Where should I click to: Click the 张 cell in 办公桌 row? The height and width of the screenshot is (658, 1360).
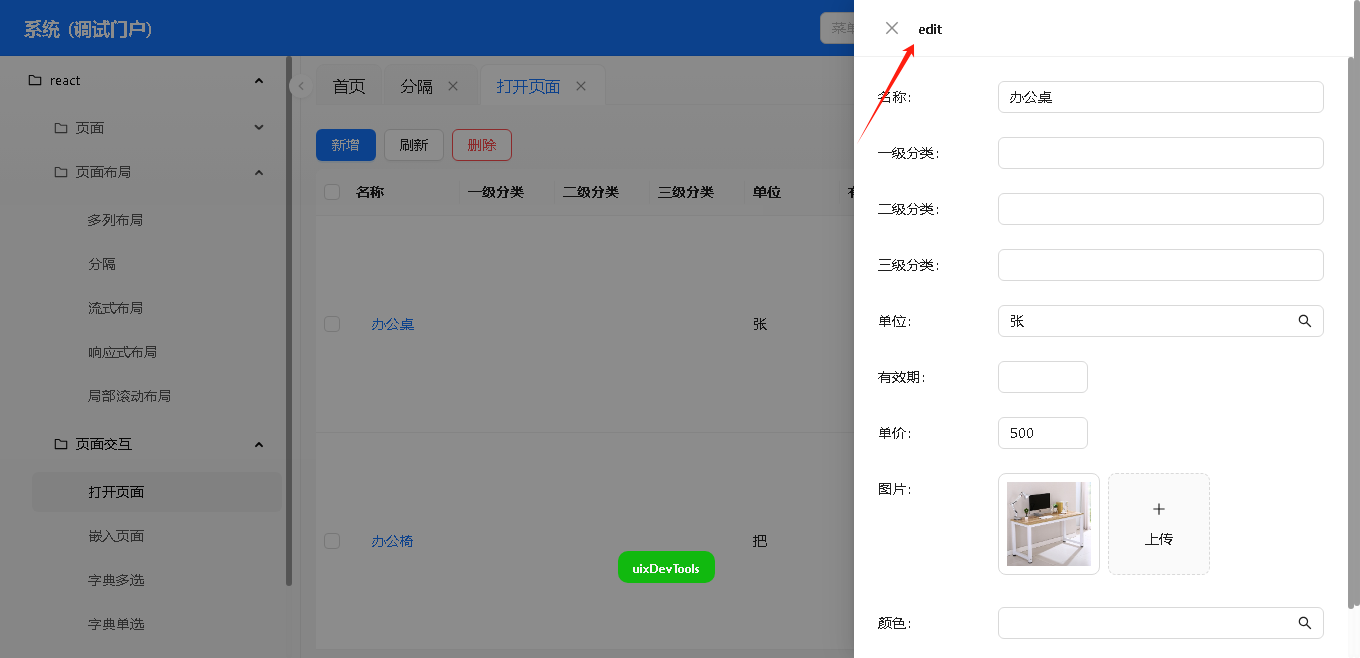pos(760,324)
